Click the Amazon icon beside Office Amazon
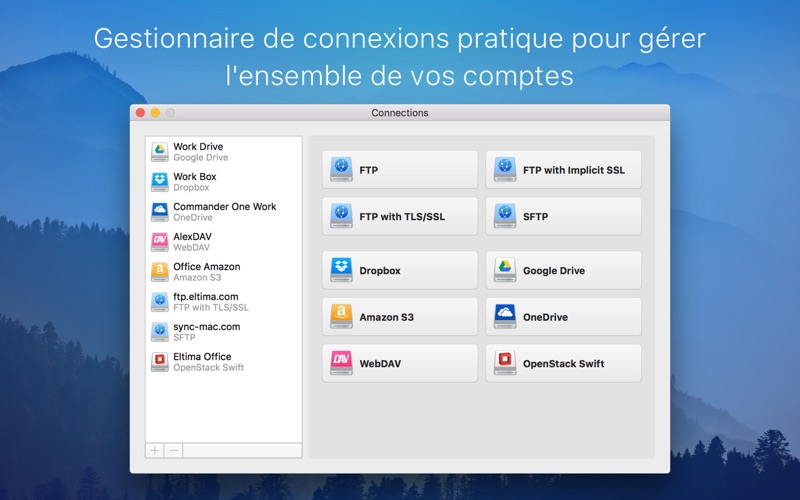Viewport: 800px width, 500px height. coord(160,272)
